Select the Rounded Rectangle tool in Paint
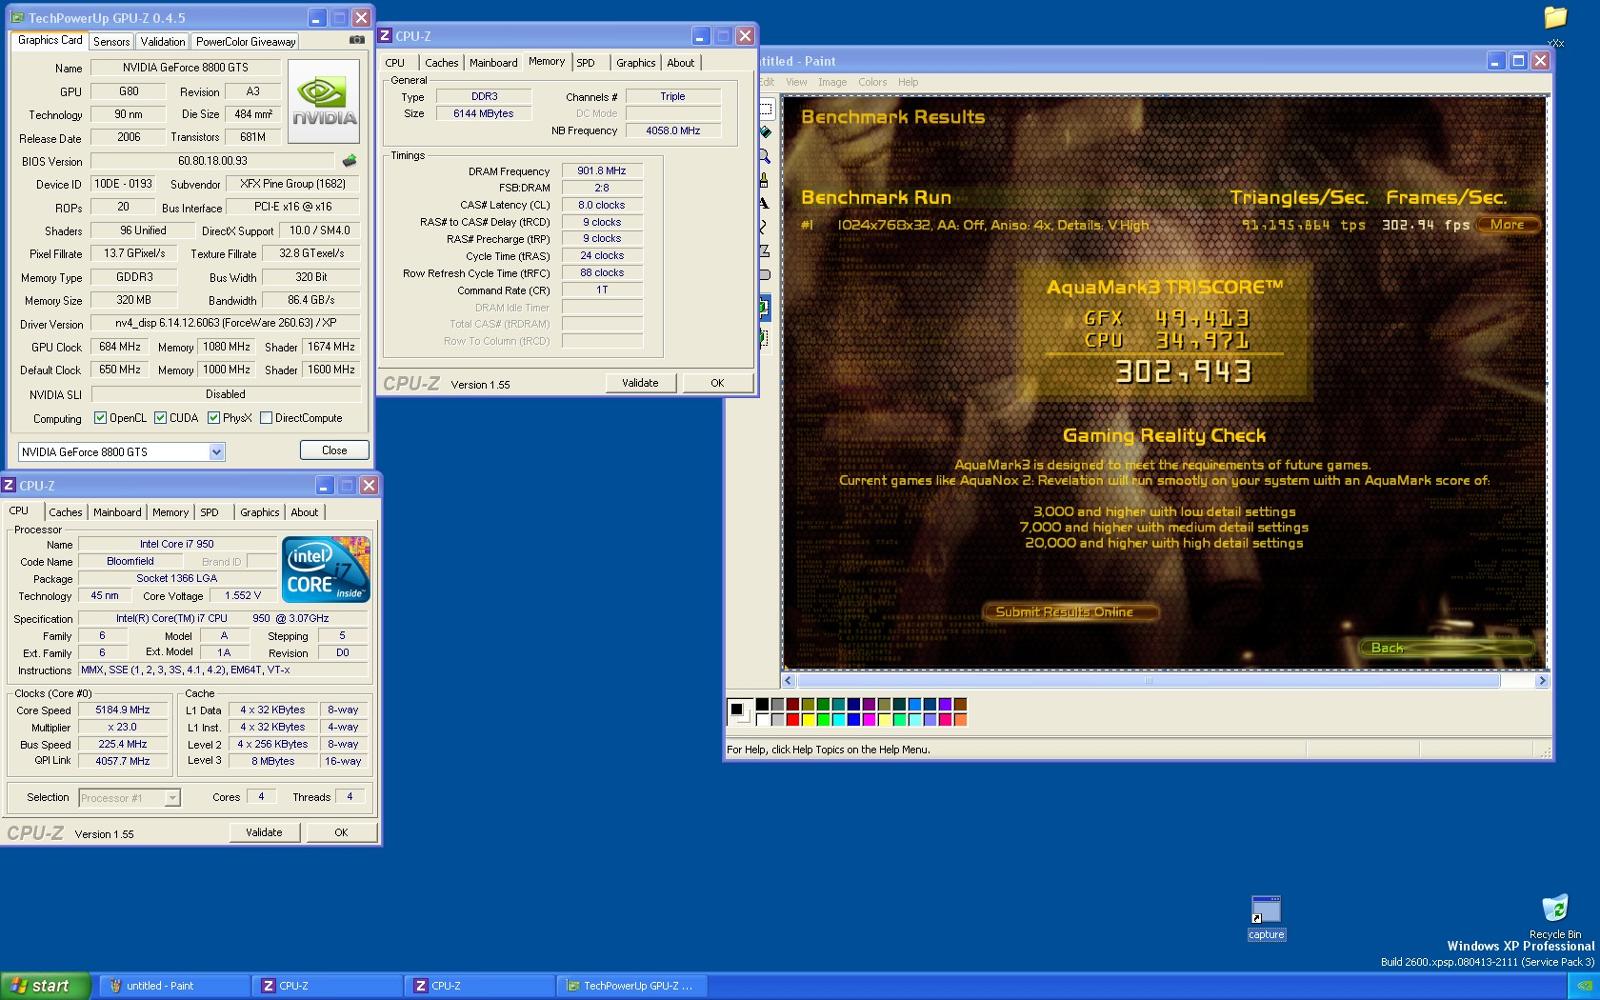 (765, 275)
